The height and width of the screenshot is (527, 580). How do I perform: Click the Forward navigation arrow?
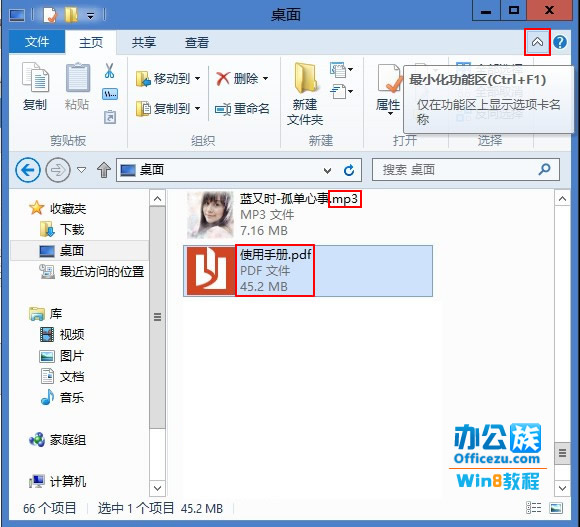point(58,170)
